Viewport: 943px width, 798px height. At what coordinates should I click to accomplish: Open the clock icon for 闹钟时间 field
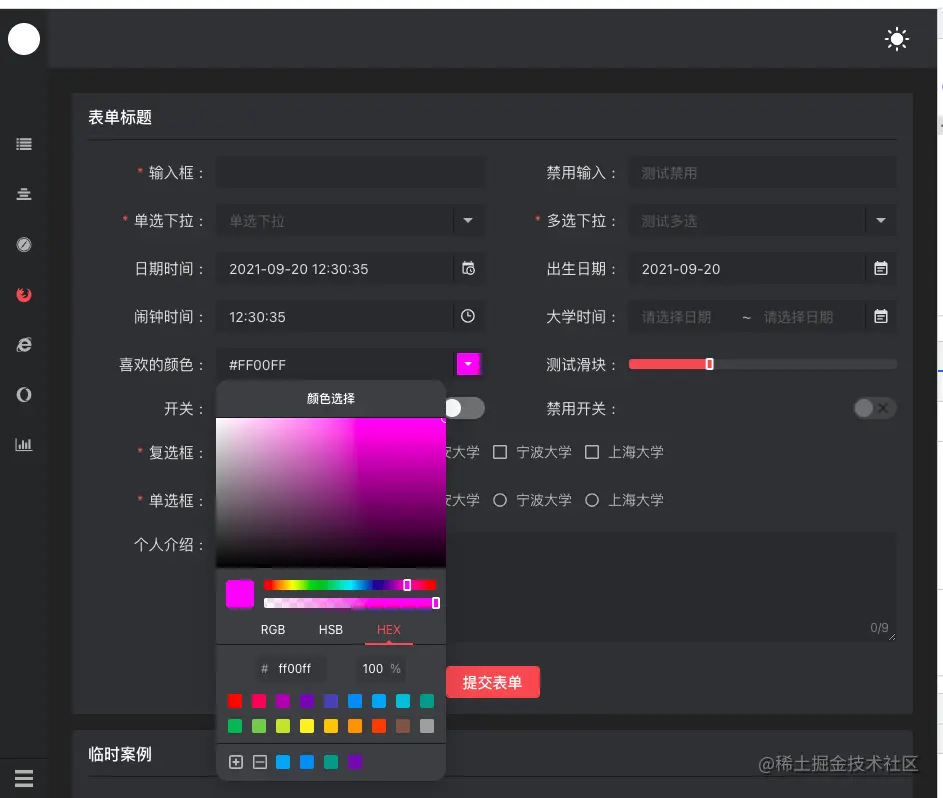[467, 316]
